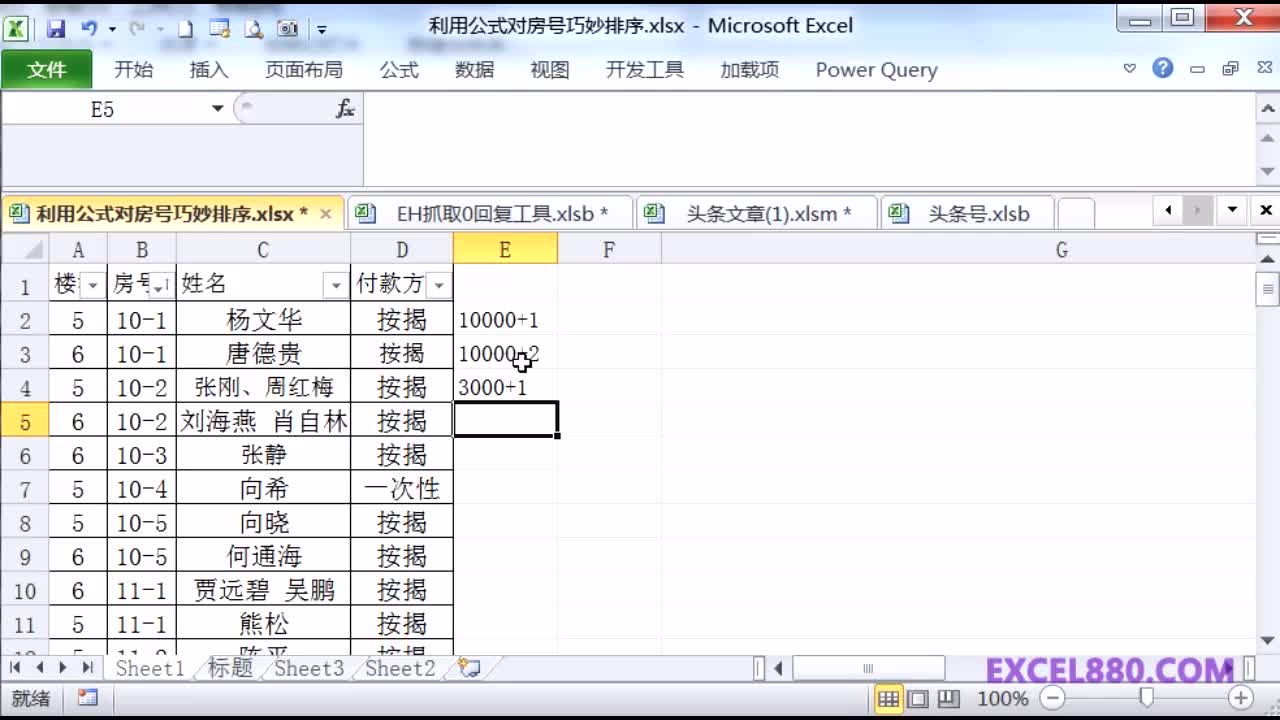
Task: Click the macro record icon in status bar
Action: click(x=88, y=698)
